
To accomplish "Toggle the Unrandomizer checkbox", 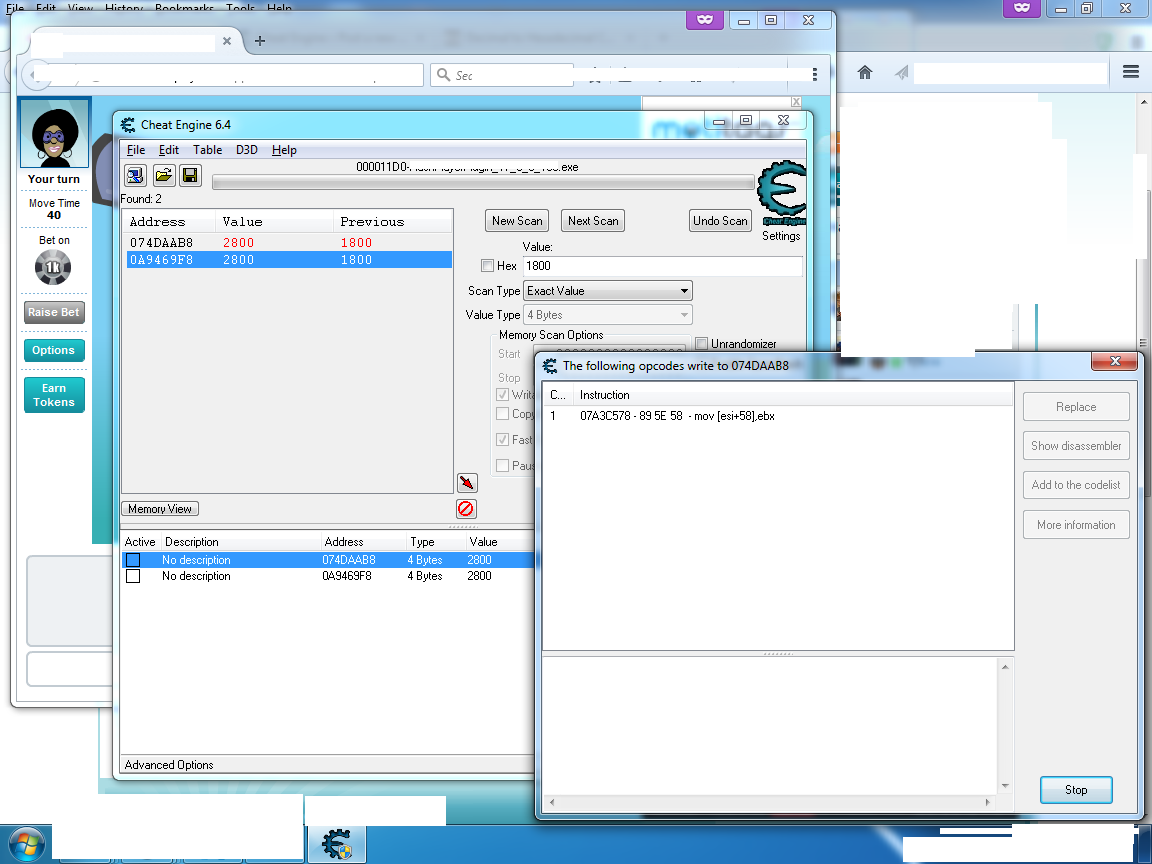I will [702, 344].
